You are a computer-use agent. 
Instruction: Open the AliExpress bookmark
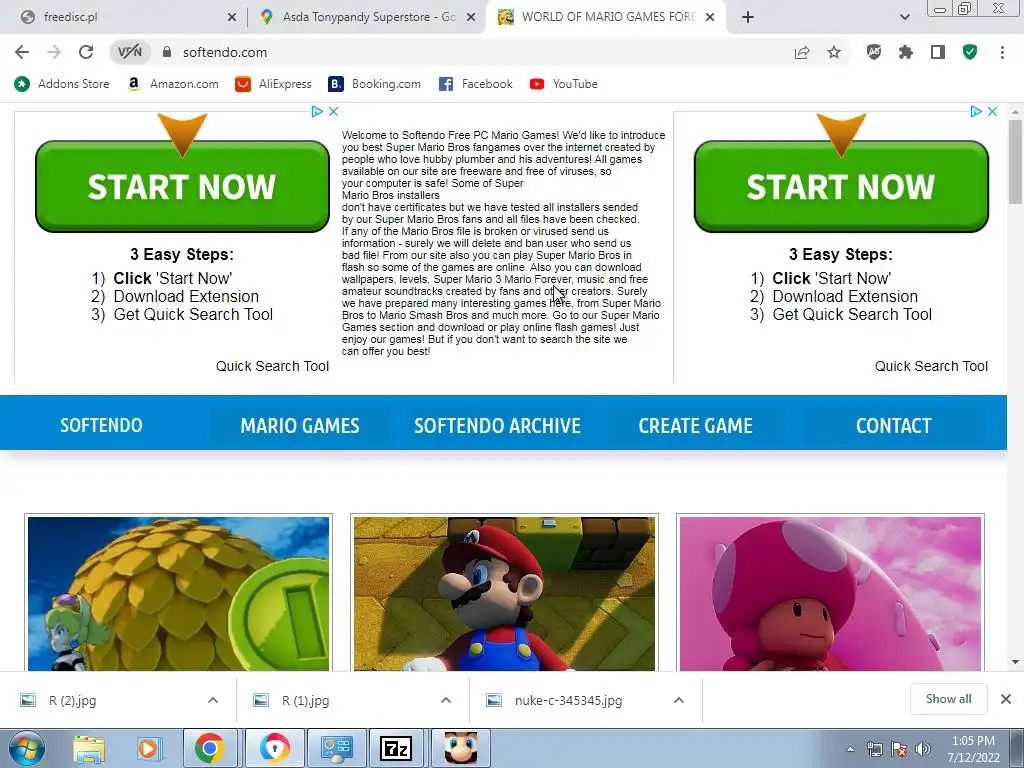[274, 84]
